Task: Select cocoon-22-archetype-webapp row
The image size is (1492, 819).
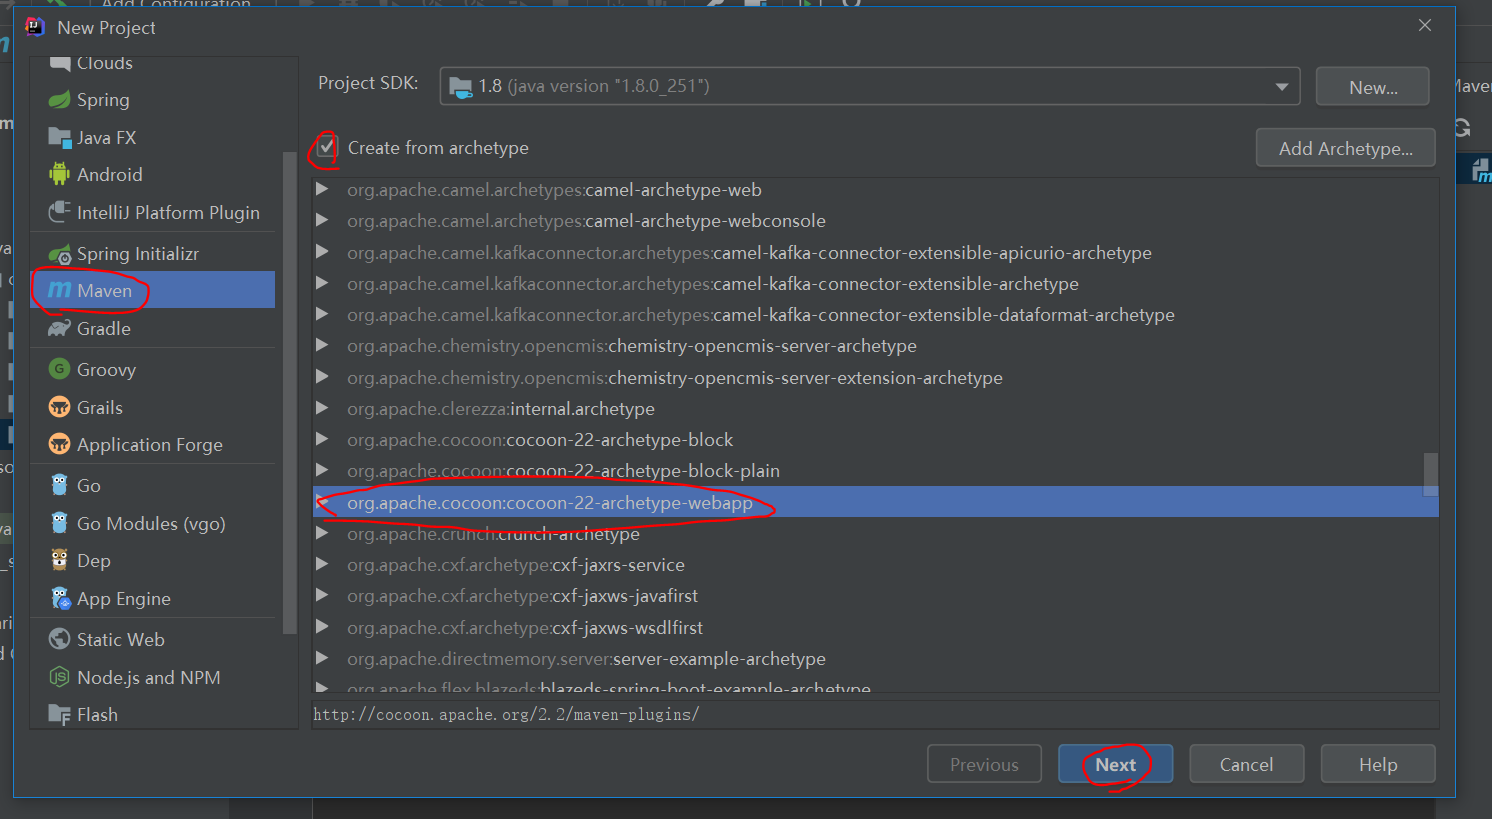Action: [x=876, y=502]
